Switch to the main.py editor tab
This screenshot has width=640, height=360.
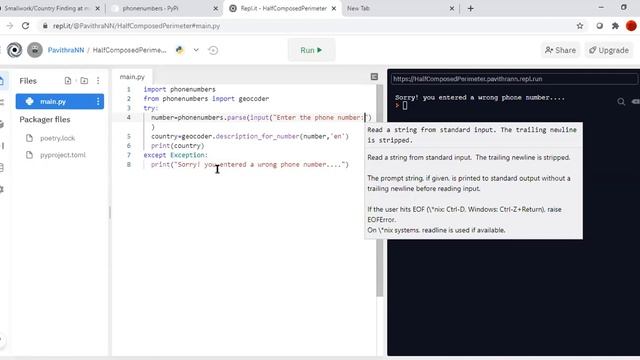pyautogui.click(x=132, y=76)
